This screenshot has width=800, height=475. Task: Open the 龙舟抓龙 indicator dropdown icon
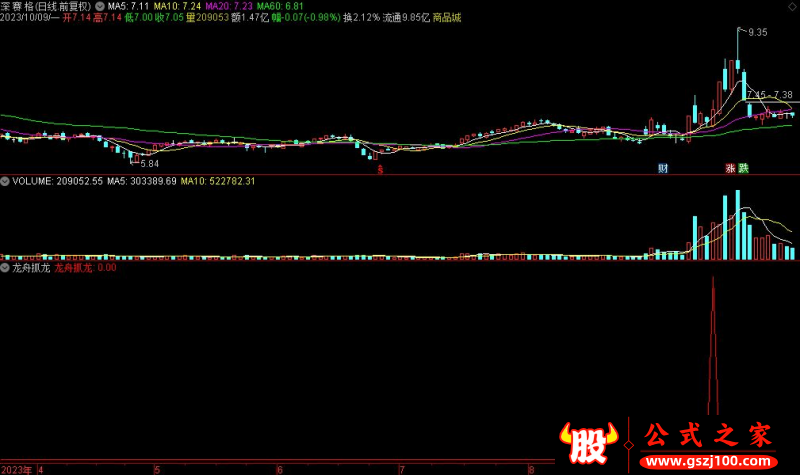pos(5,268)
